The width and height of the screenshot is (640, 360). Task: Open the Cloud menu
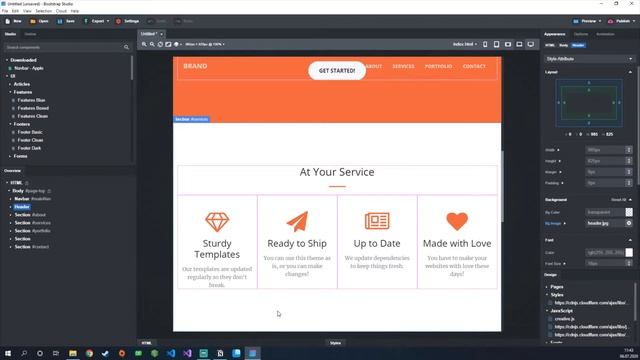click(x=61, y=11)
